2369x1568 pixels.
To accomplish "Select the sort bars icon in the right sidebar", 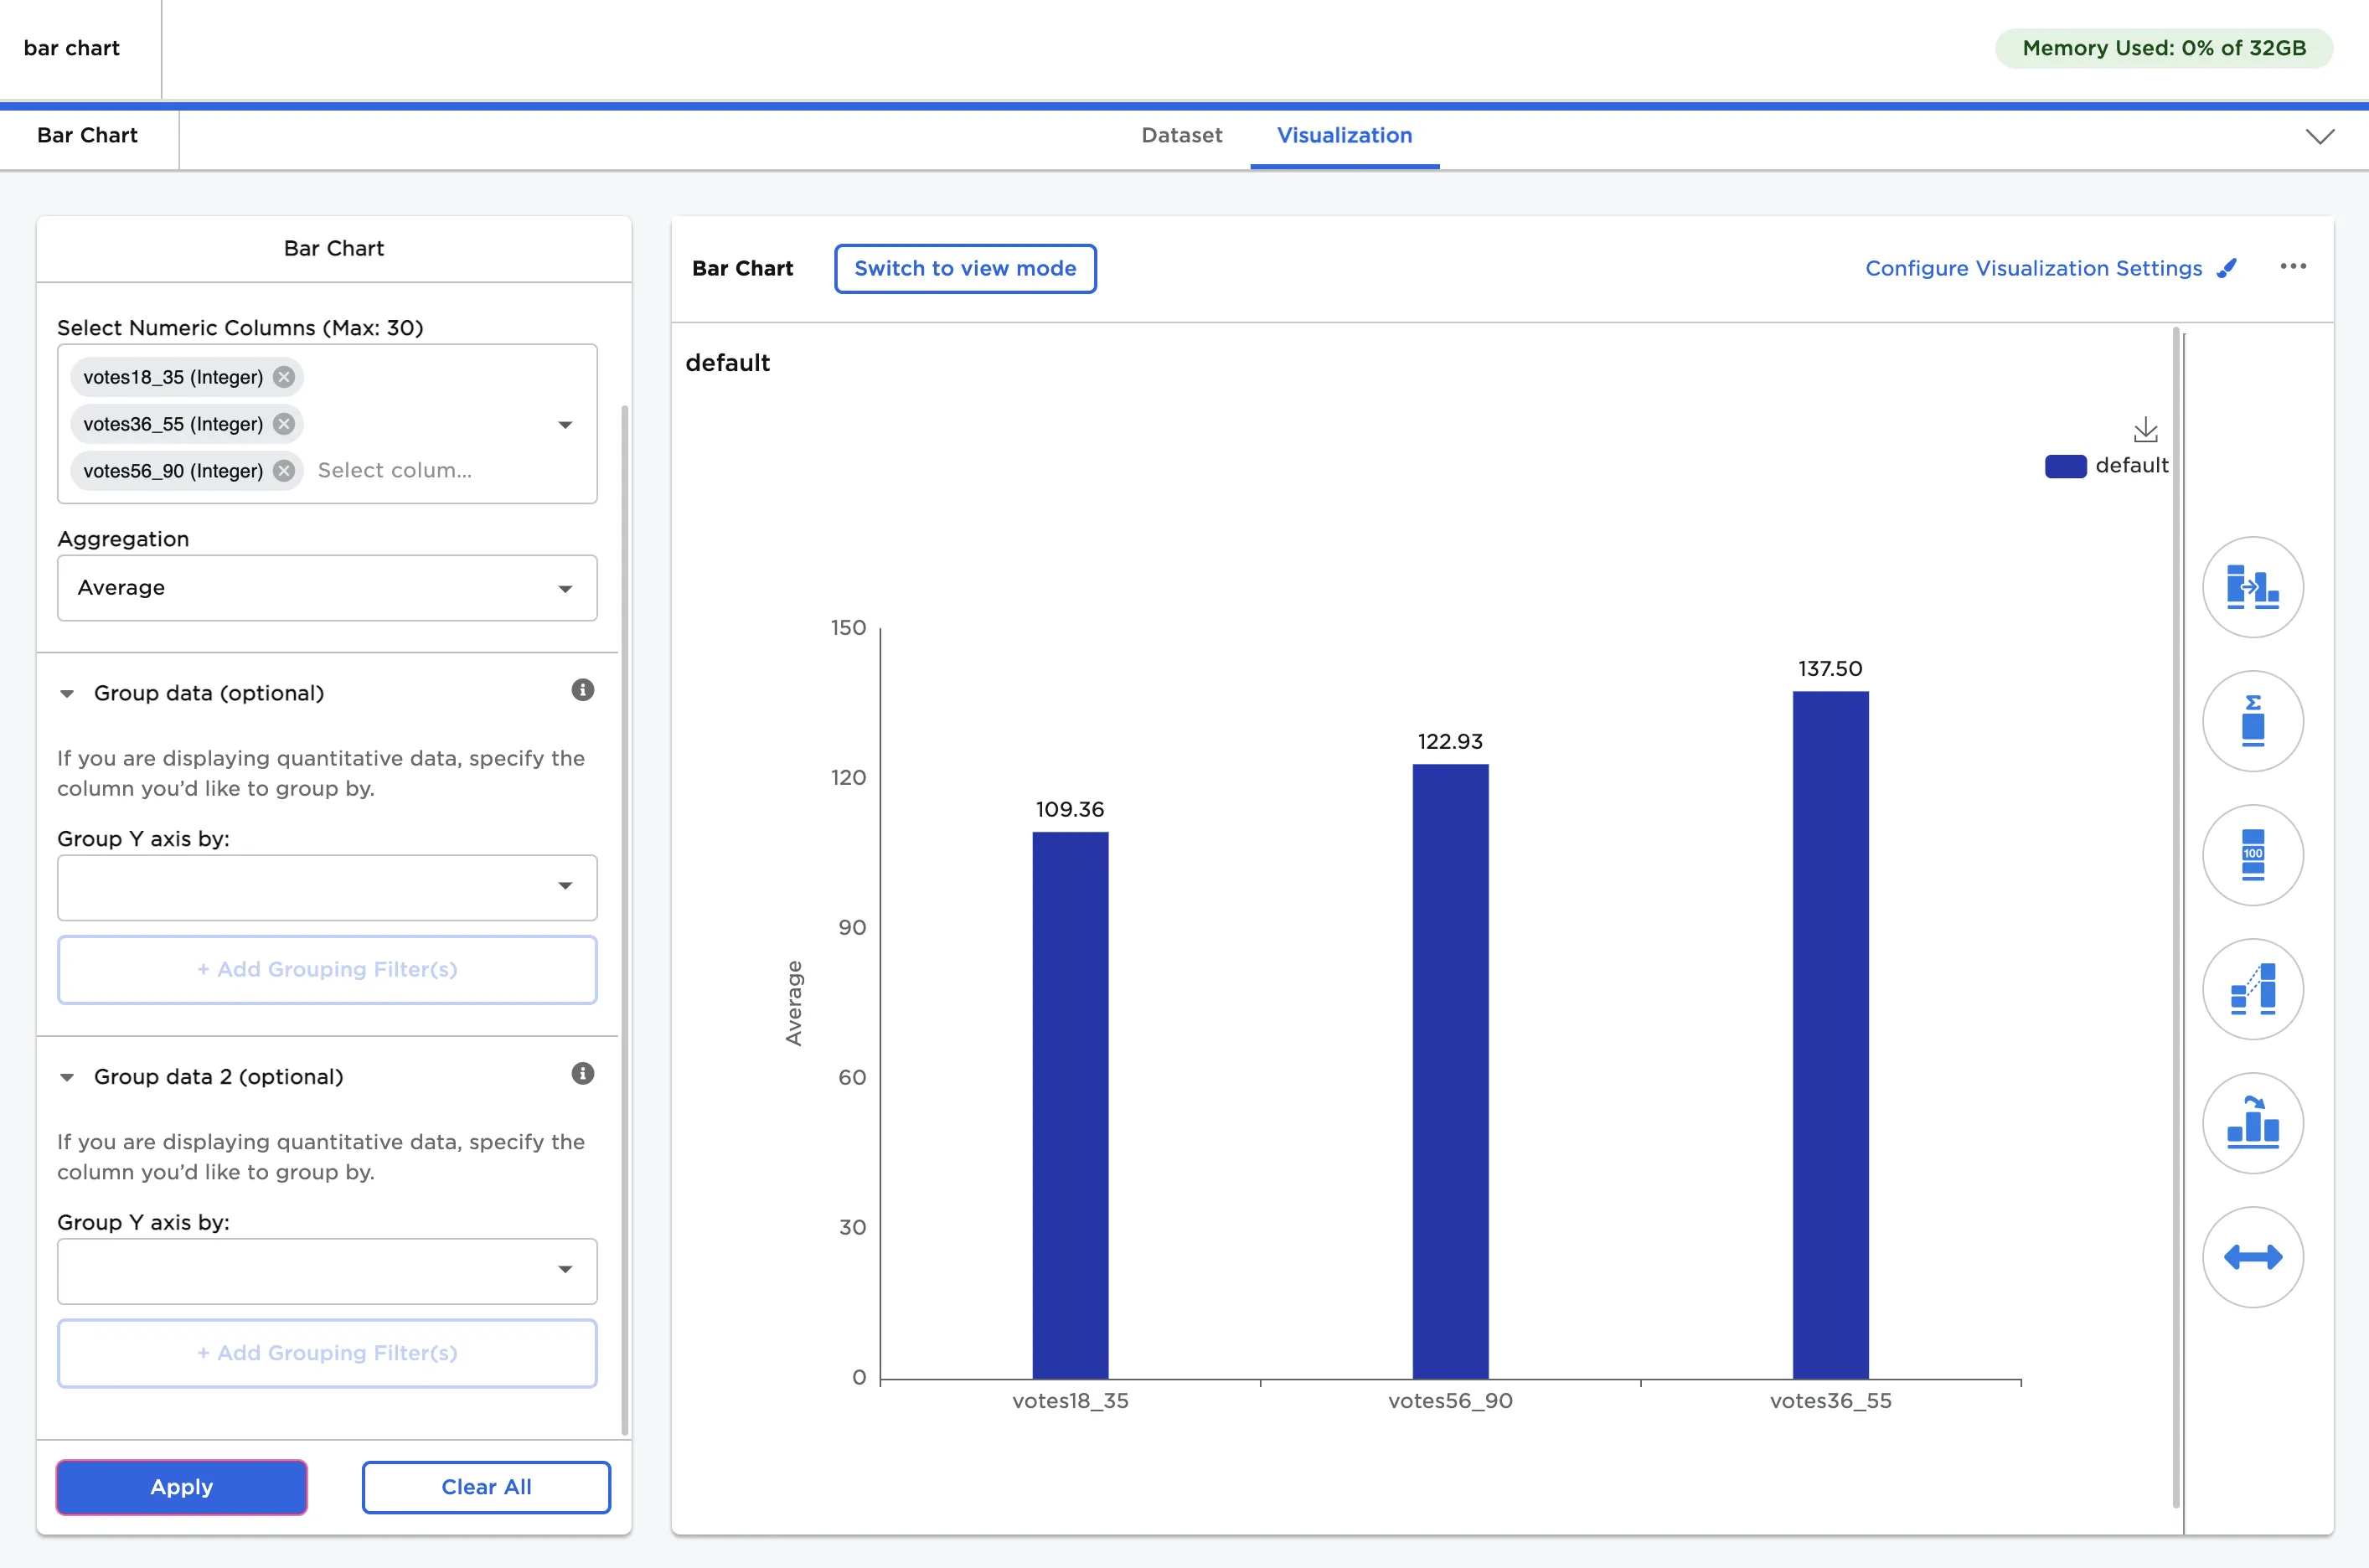I will tap(2253, 1122).
